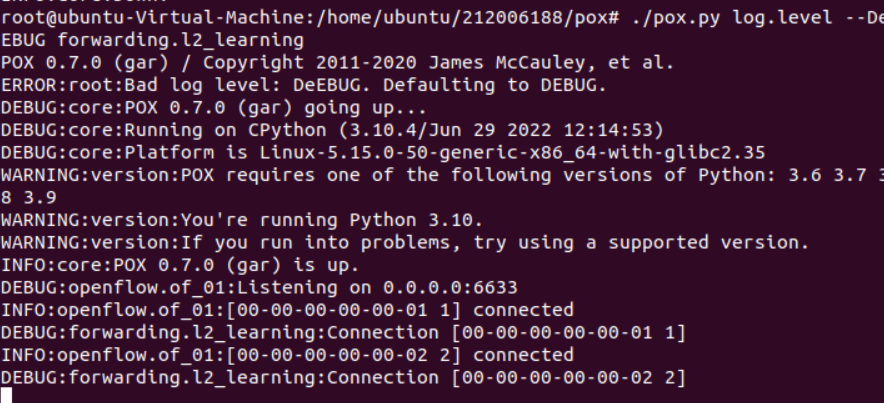Click the '[00-00-00-00-00-01 1] connected' info line
Image resolution: width=884 pixels, height=403 pixels.
(287, 313)
